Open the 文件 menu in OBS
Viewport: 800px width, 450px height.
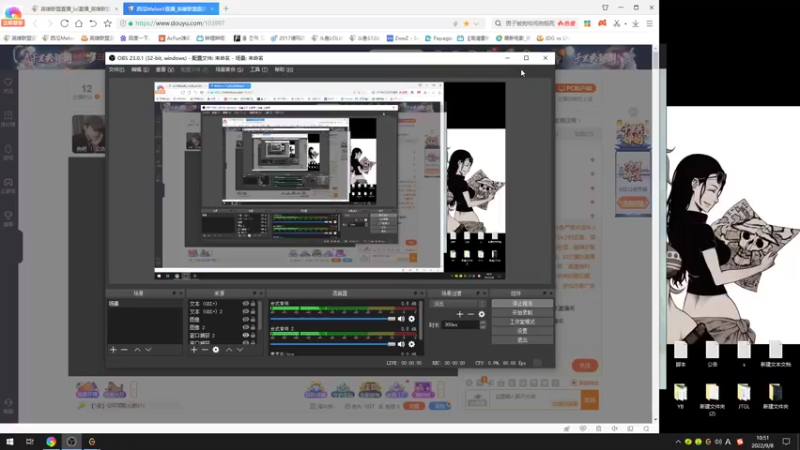point(116,70)
